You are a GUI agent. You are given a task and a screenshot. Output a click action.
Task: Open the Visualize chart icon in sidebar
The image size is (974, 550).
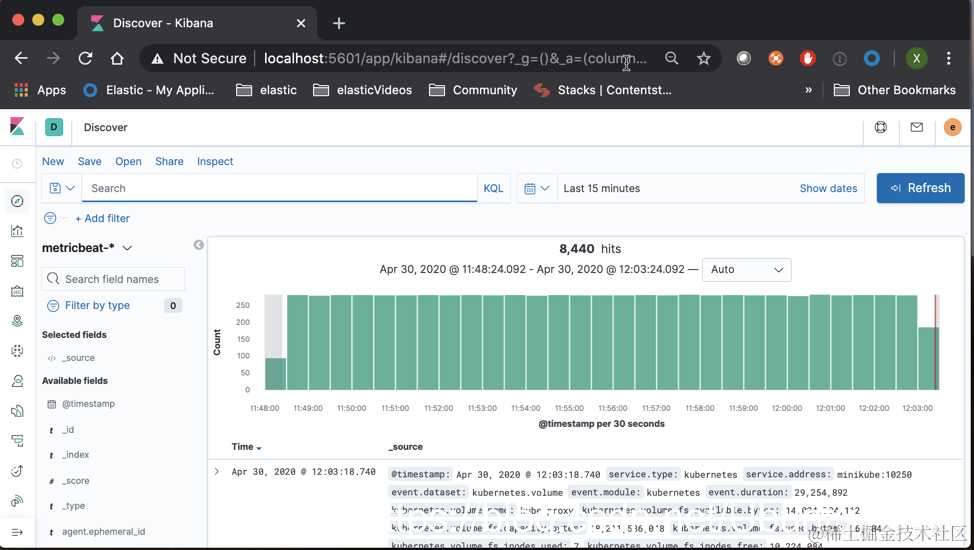tap(17, 231)
